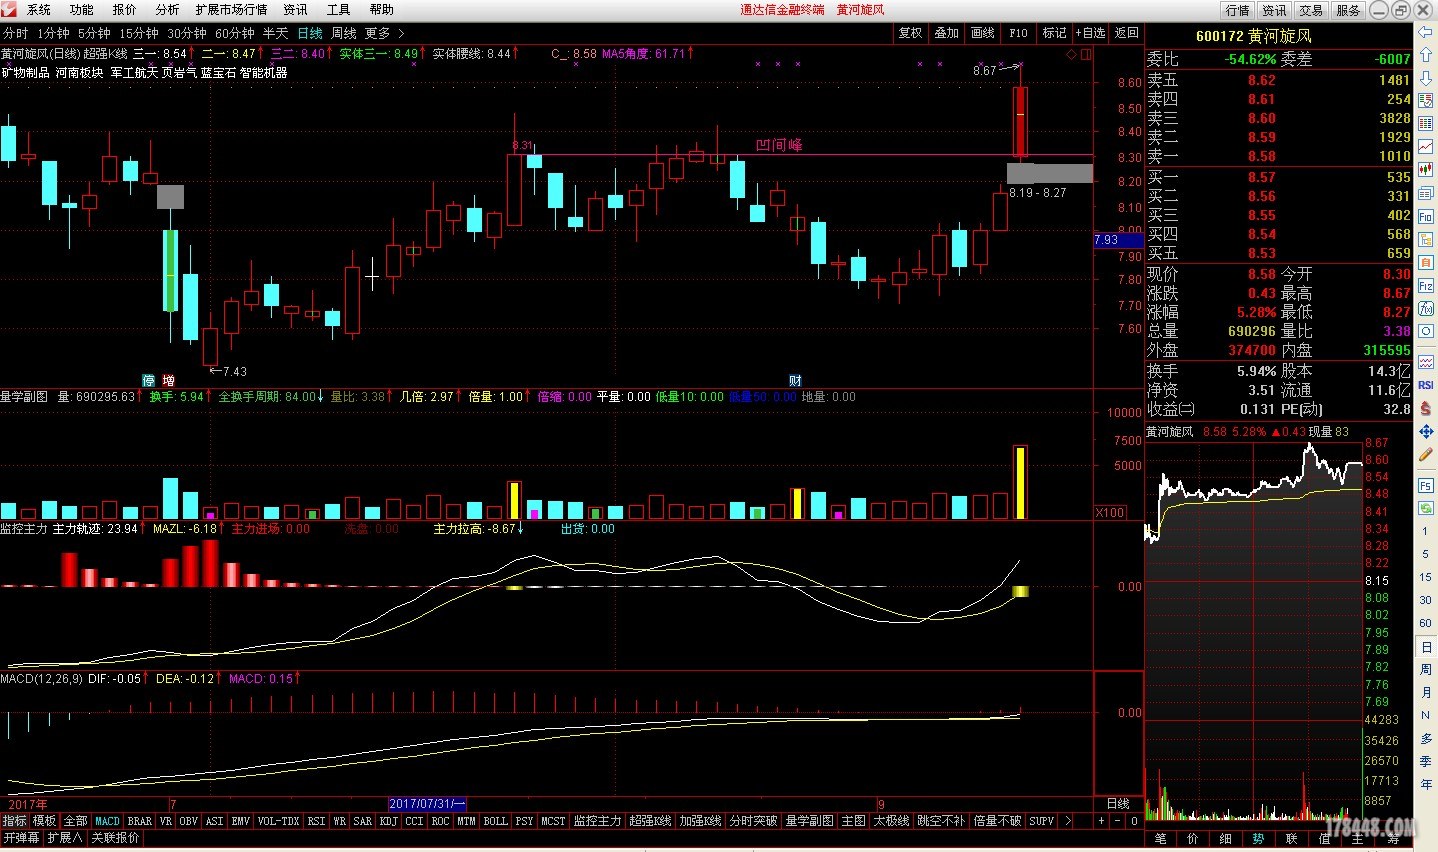Switch to 30分钟 chart period
The width and height of the screenshot is (1438, 852).
[187, 33]
